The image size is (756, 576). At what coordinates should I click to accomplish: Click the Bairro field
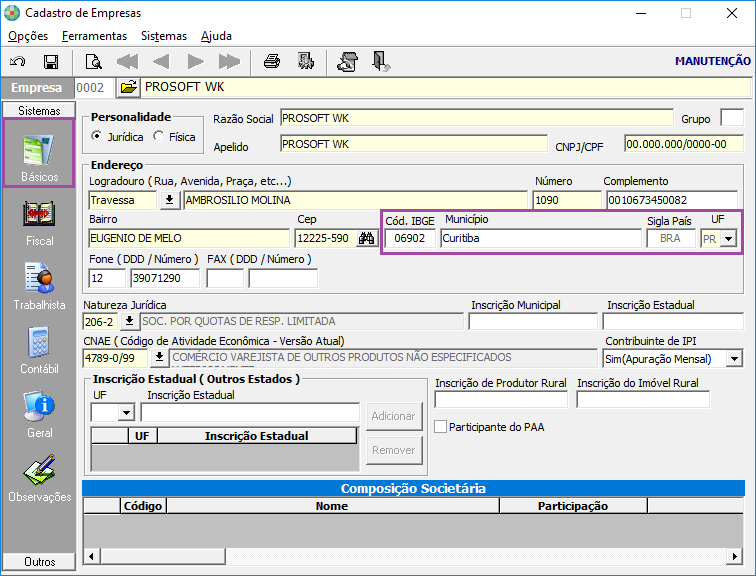click(189, 238)
